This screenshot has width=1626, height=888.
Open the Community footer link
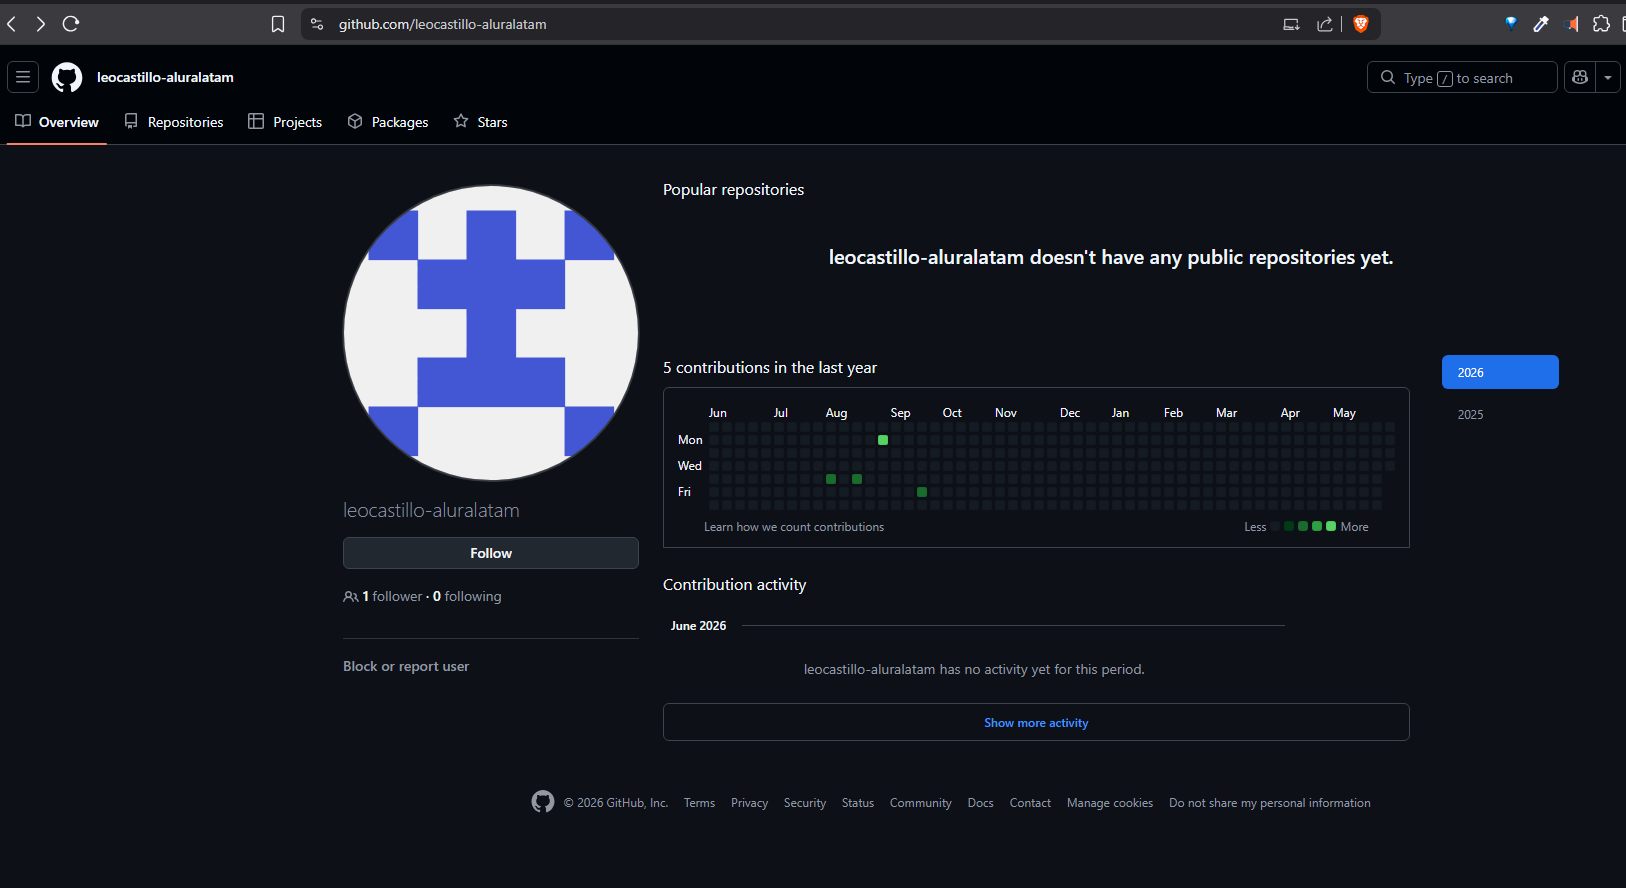(921, 803)
